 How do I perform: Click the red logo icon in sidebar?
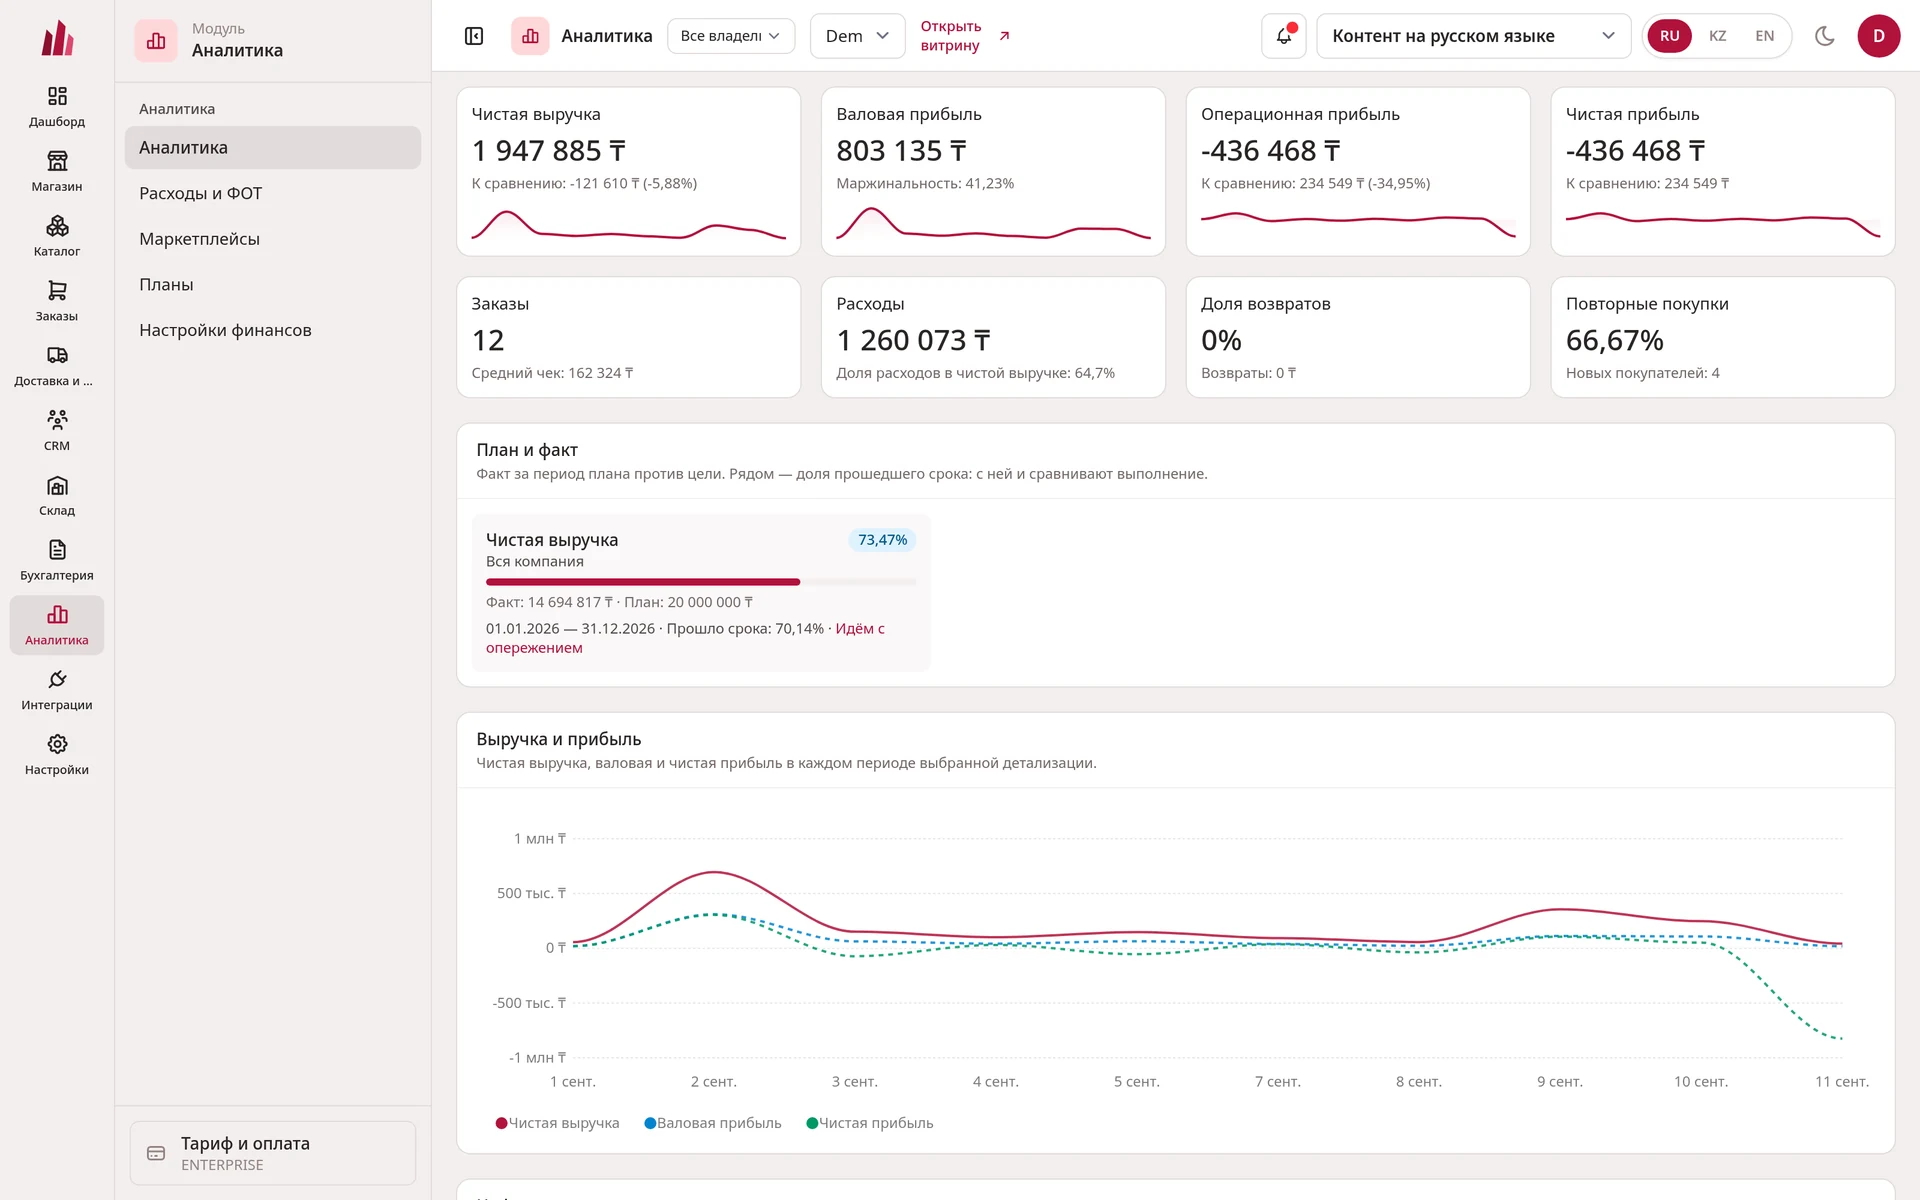pos(57,38)
